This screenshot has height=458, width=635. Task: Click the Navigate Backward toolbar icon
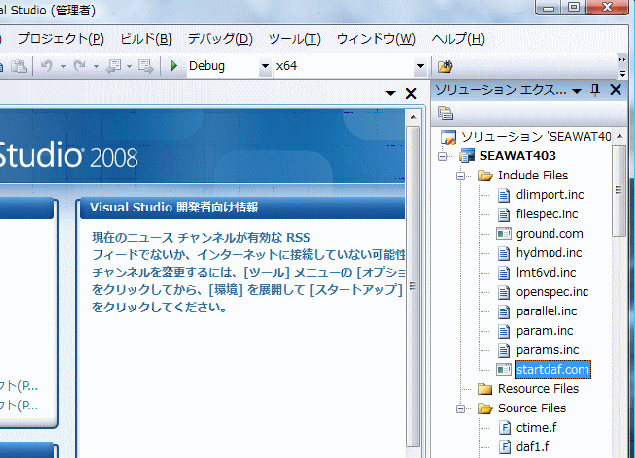[x=112, y=66]
